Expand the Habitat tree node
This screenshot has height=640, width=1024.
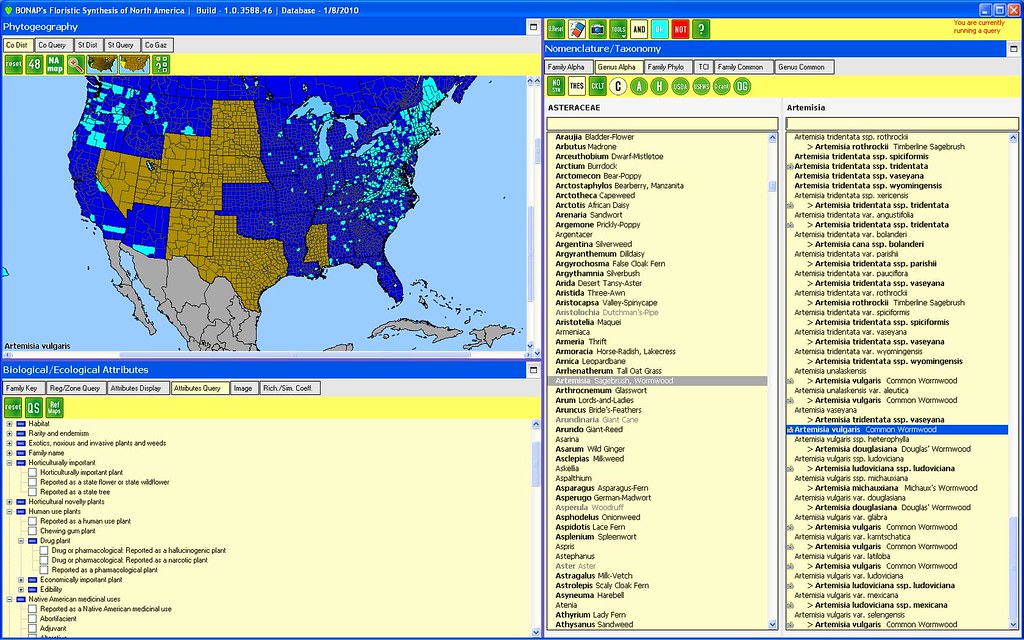click(x=9, y=424)
